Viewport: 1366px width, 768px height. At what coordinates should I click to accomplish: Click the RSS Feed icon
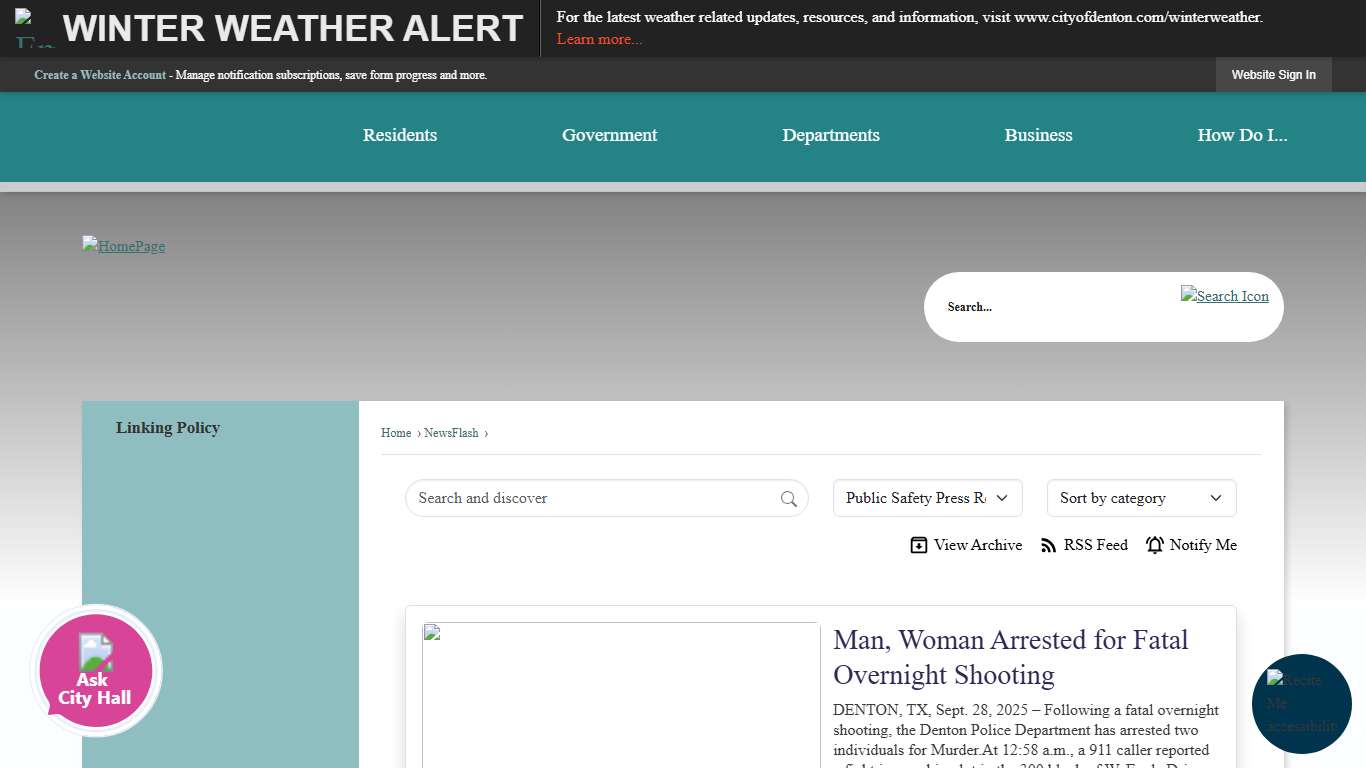[1048, 545]
